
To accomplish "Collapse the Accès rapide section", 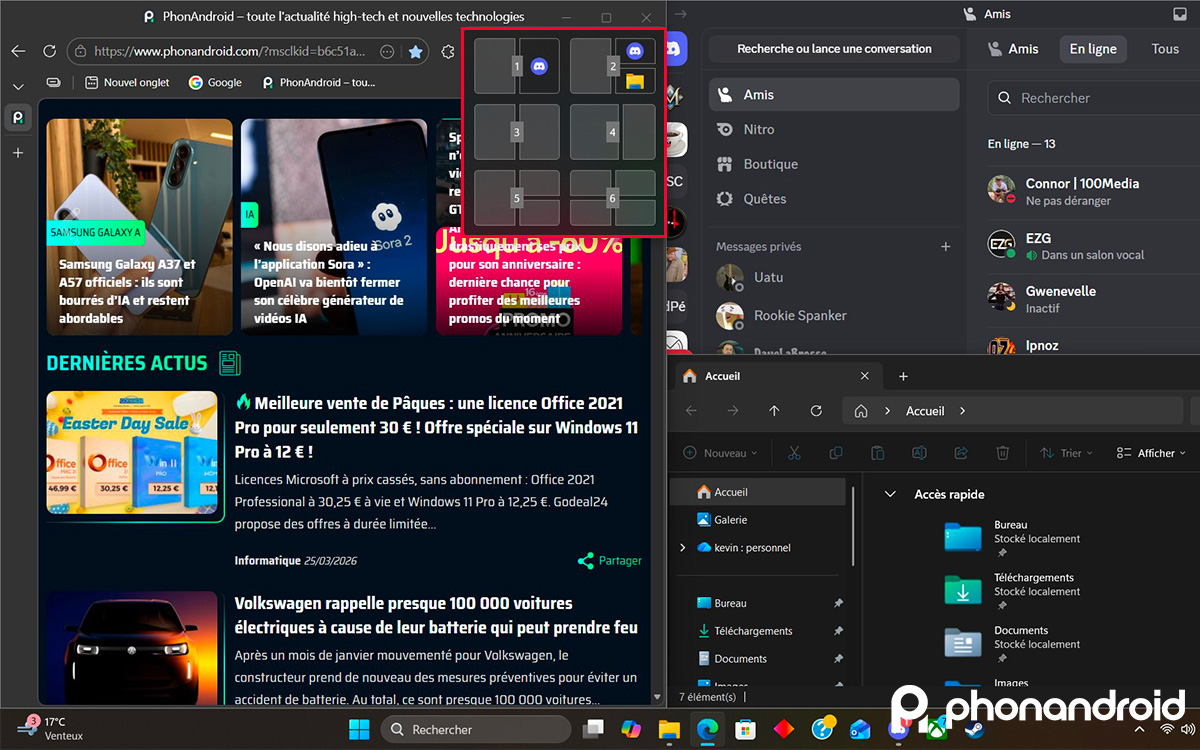I will (890, 493).
